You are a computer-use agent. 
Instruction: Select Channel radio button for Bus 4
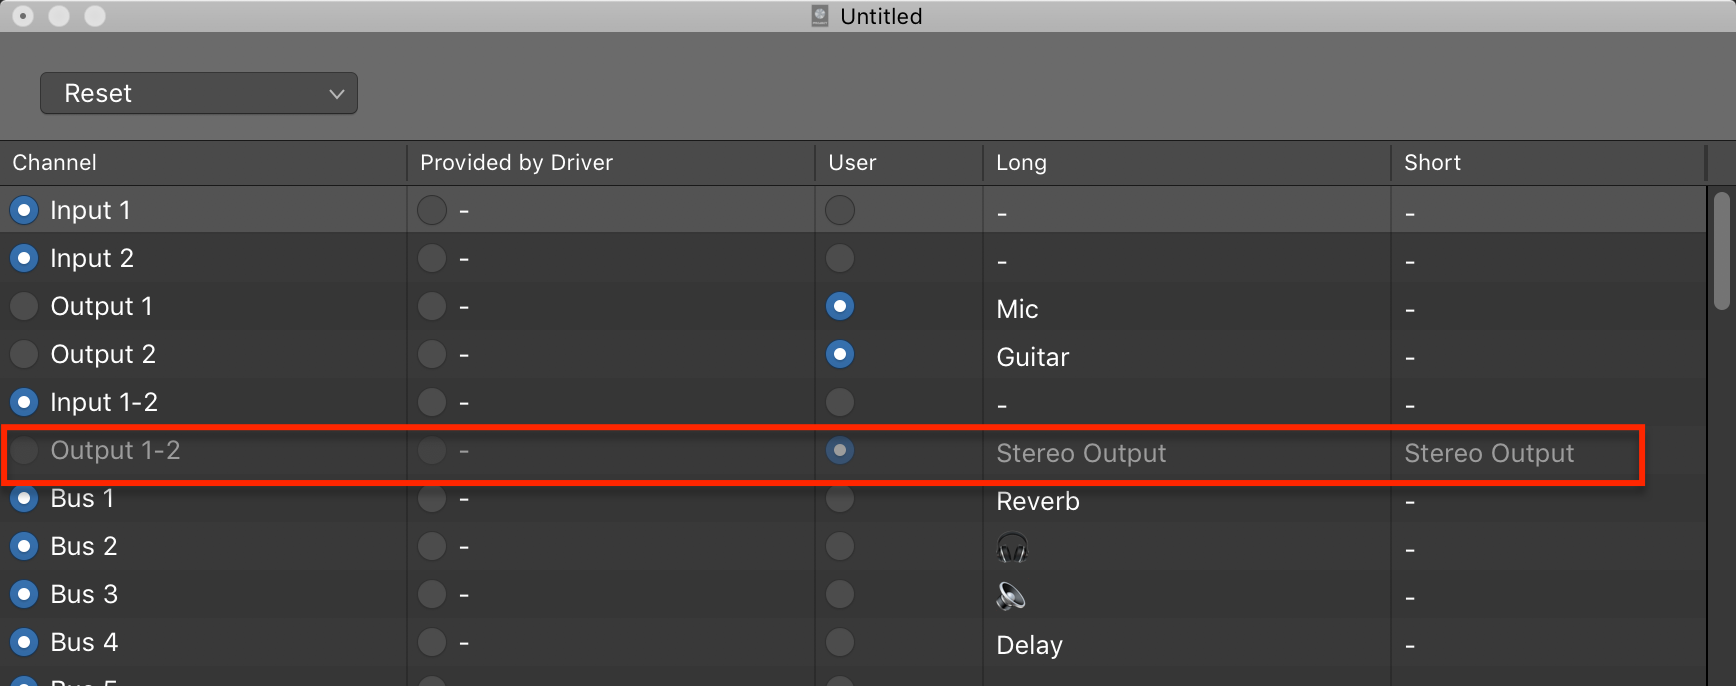coord(24,642)
